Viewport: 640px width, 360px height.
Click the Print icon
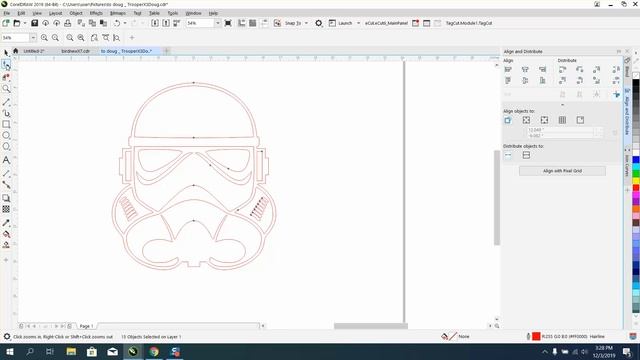point(68,23)
